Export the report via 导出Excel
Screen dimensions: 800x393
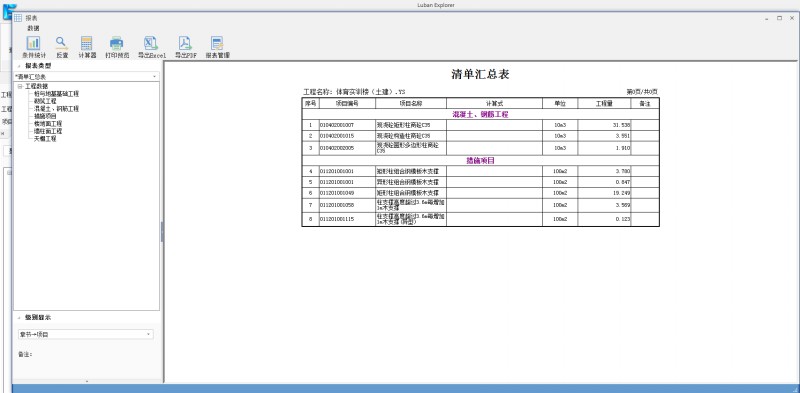152,47
